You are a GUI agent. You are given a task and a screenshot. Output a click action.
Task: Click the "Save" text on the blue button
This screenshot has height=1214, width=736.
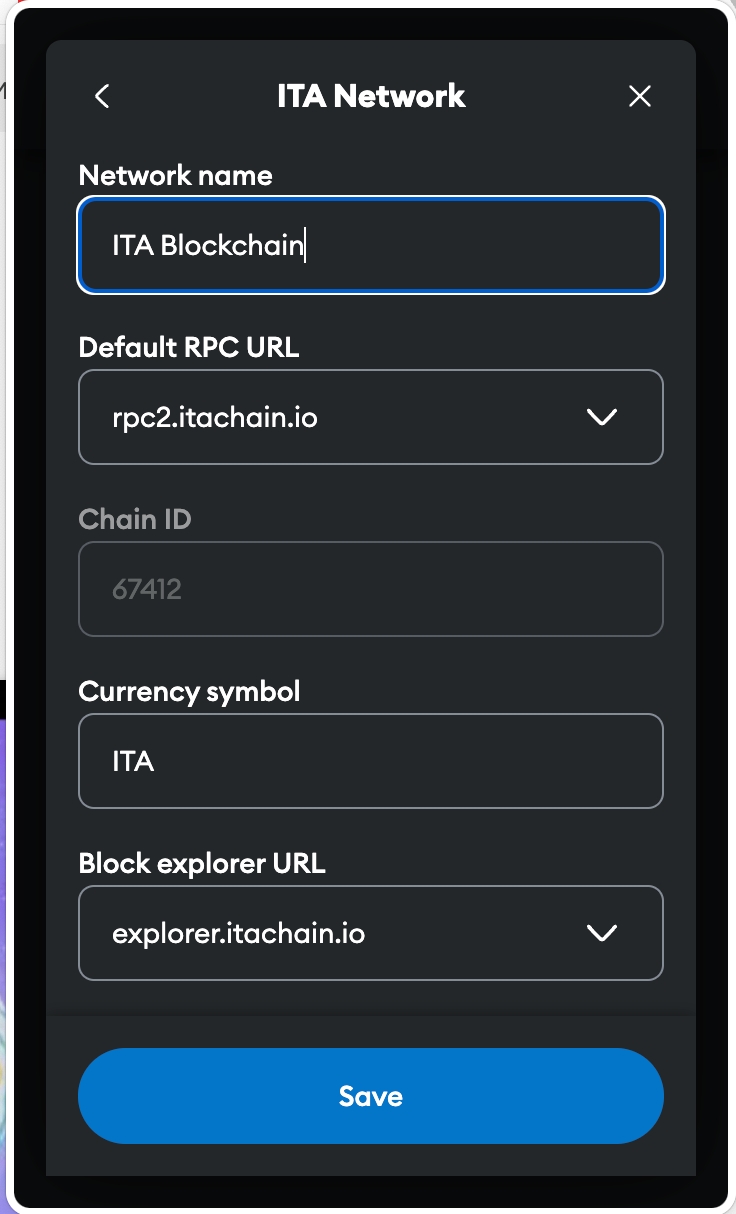pos(370,1096)
